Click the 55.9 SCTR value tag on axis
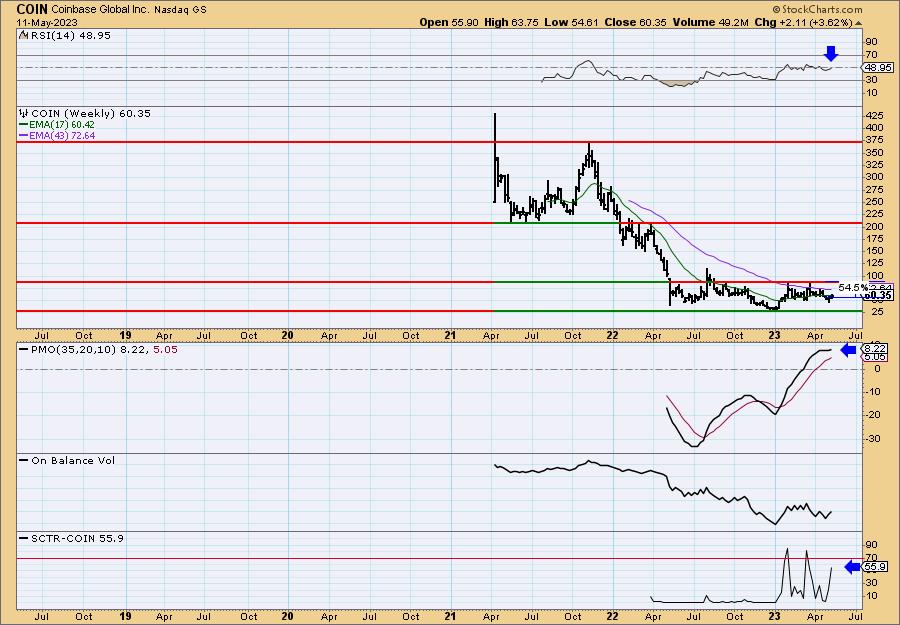The width and height of the screenshot is (900, 625). 874,567
